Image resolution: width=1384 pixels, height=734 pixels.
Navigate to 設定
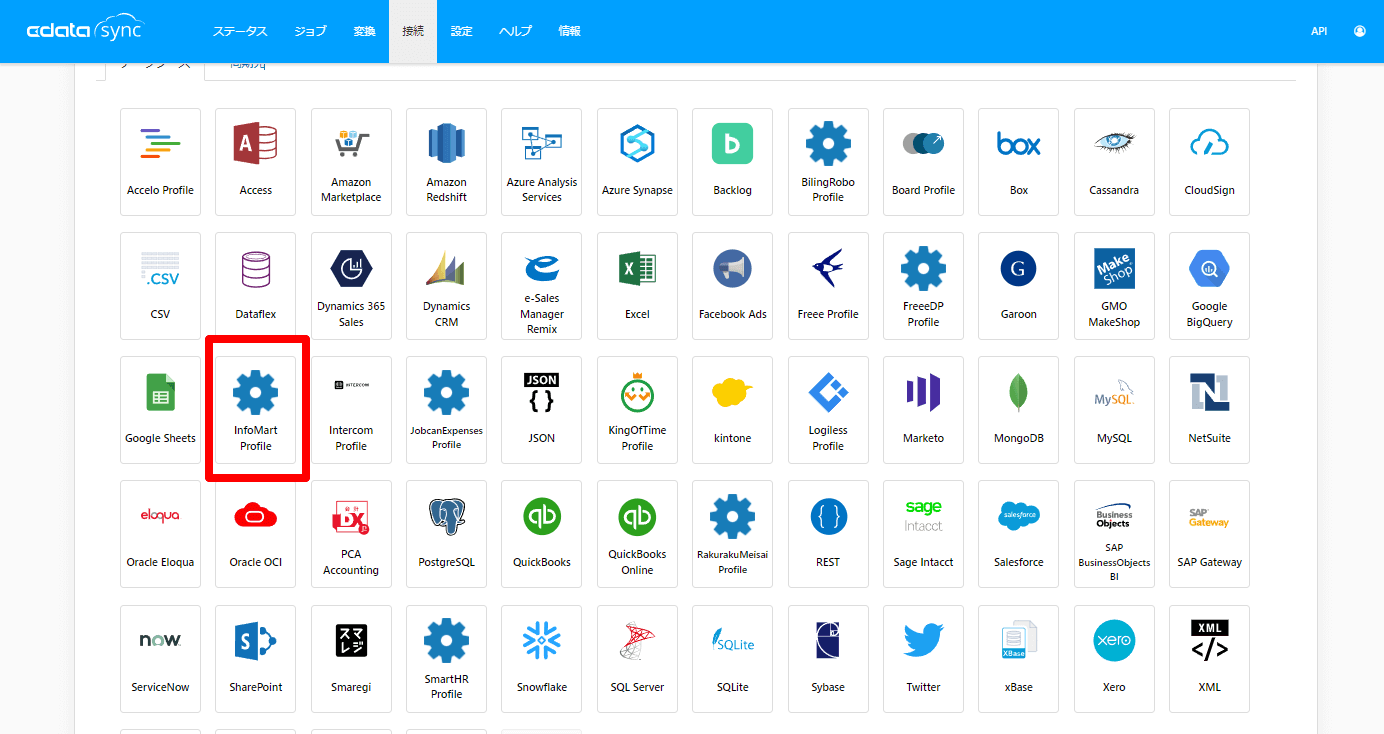tap(461, 31)
